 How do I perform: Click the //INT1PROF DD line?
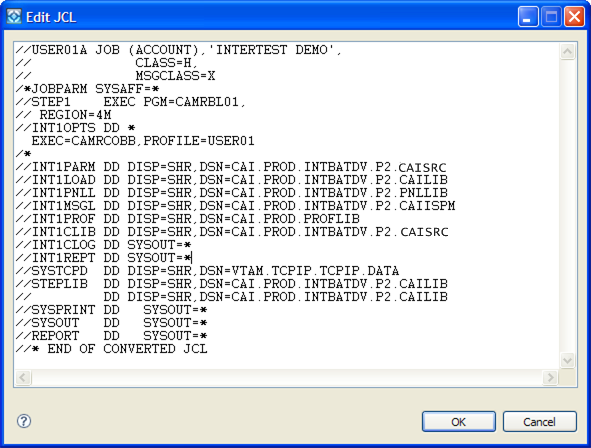pos(187,219)
